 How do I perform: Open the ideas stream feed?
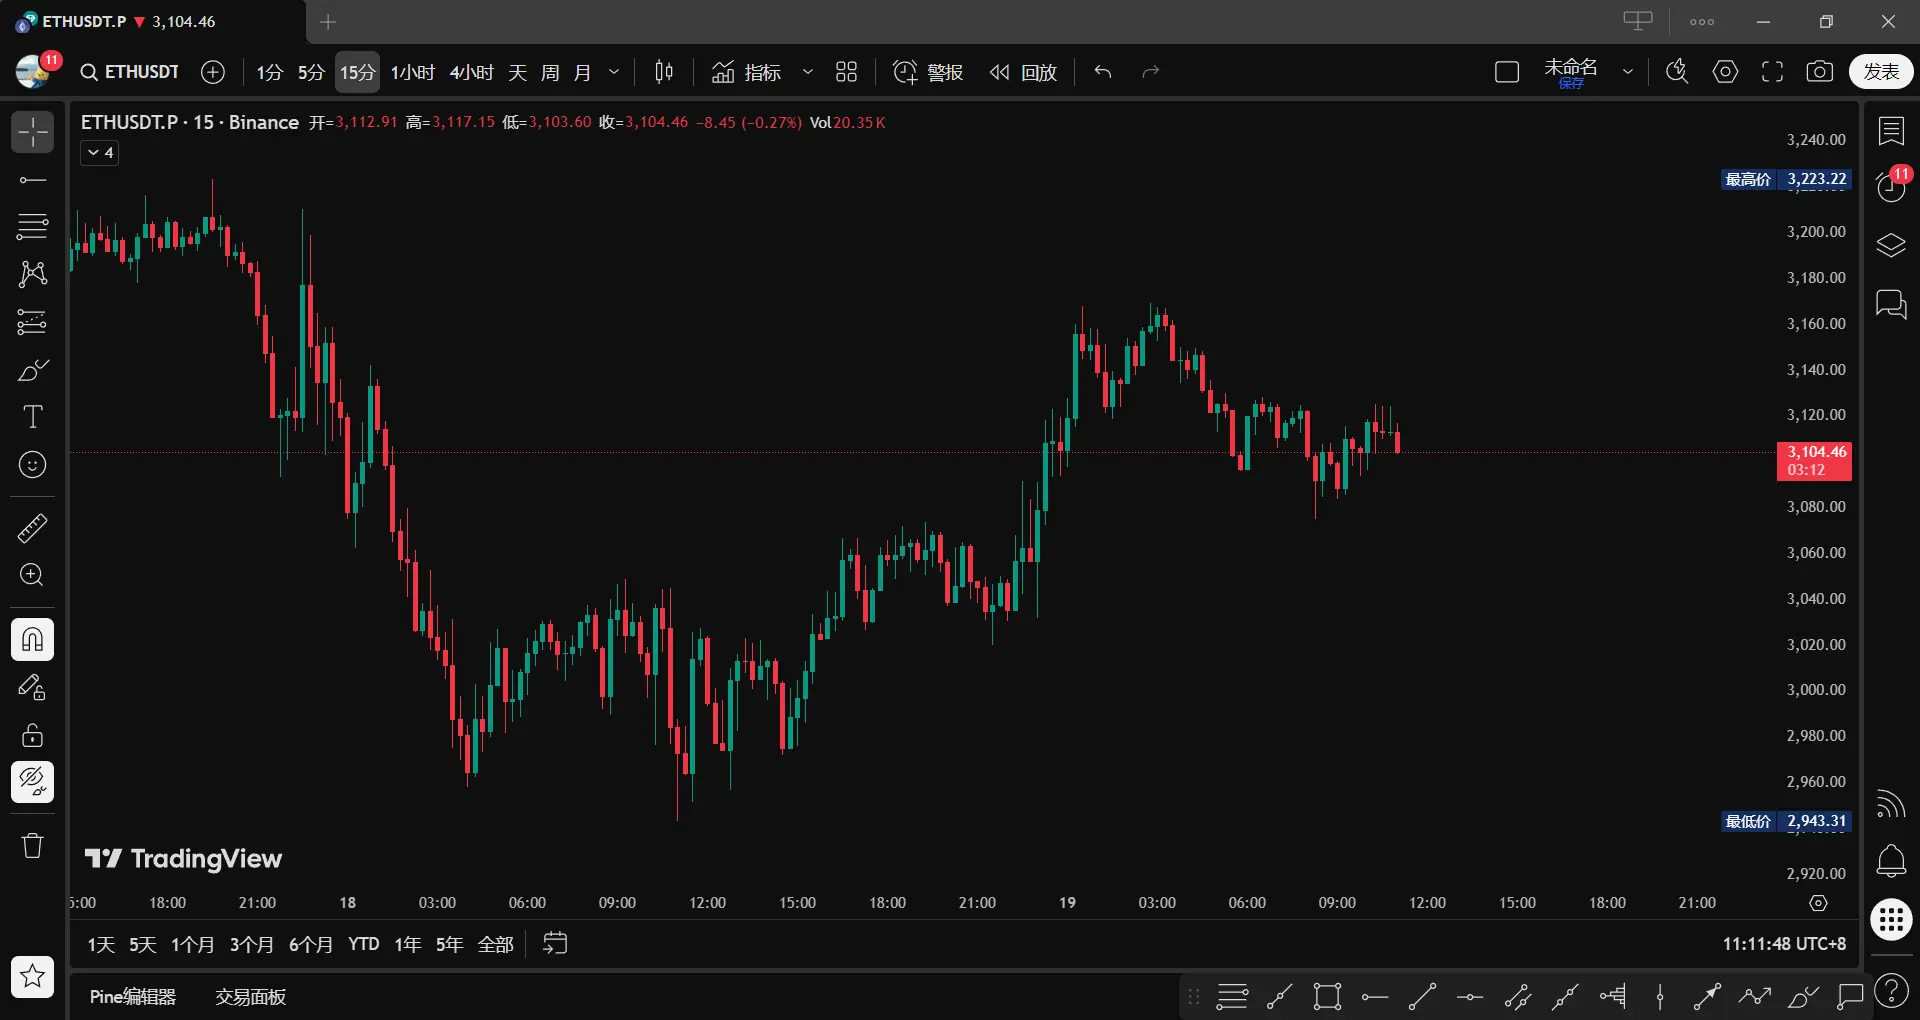pyautogui.click(x=1891, y=803)
